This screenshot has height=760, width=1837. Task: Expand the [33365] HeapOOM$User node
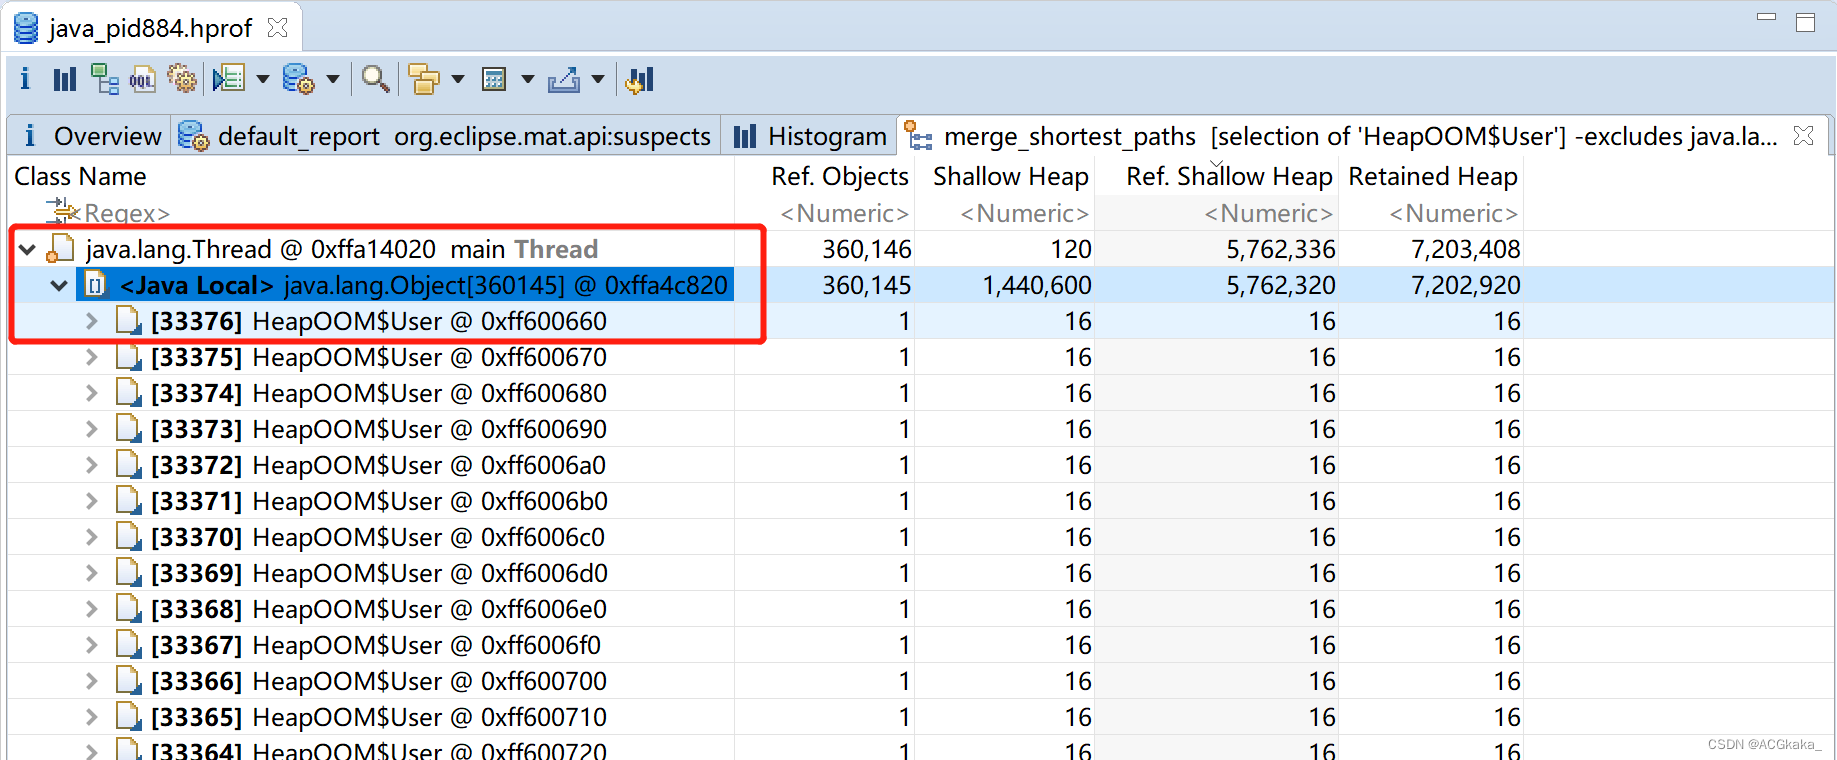tap(92, 717)
